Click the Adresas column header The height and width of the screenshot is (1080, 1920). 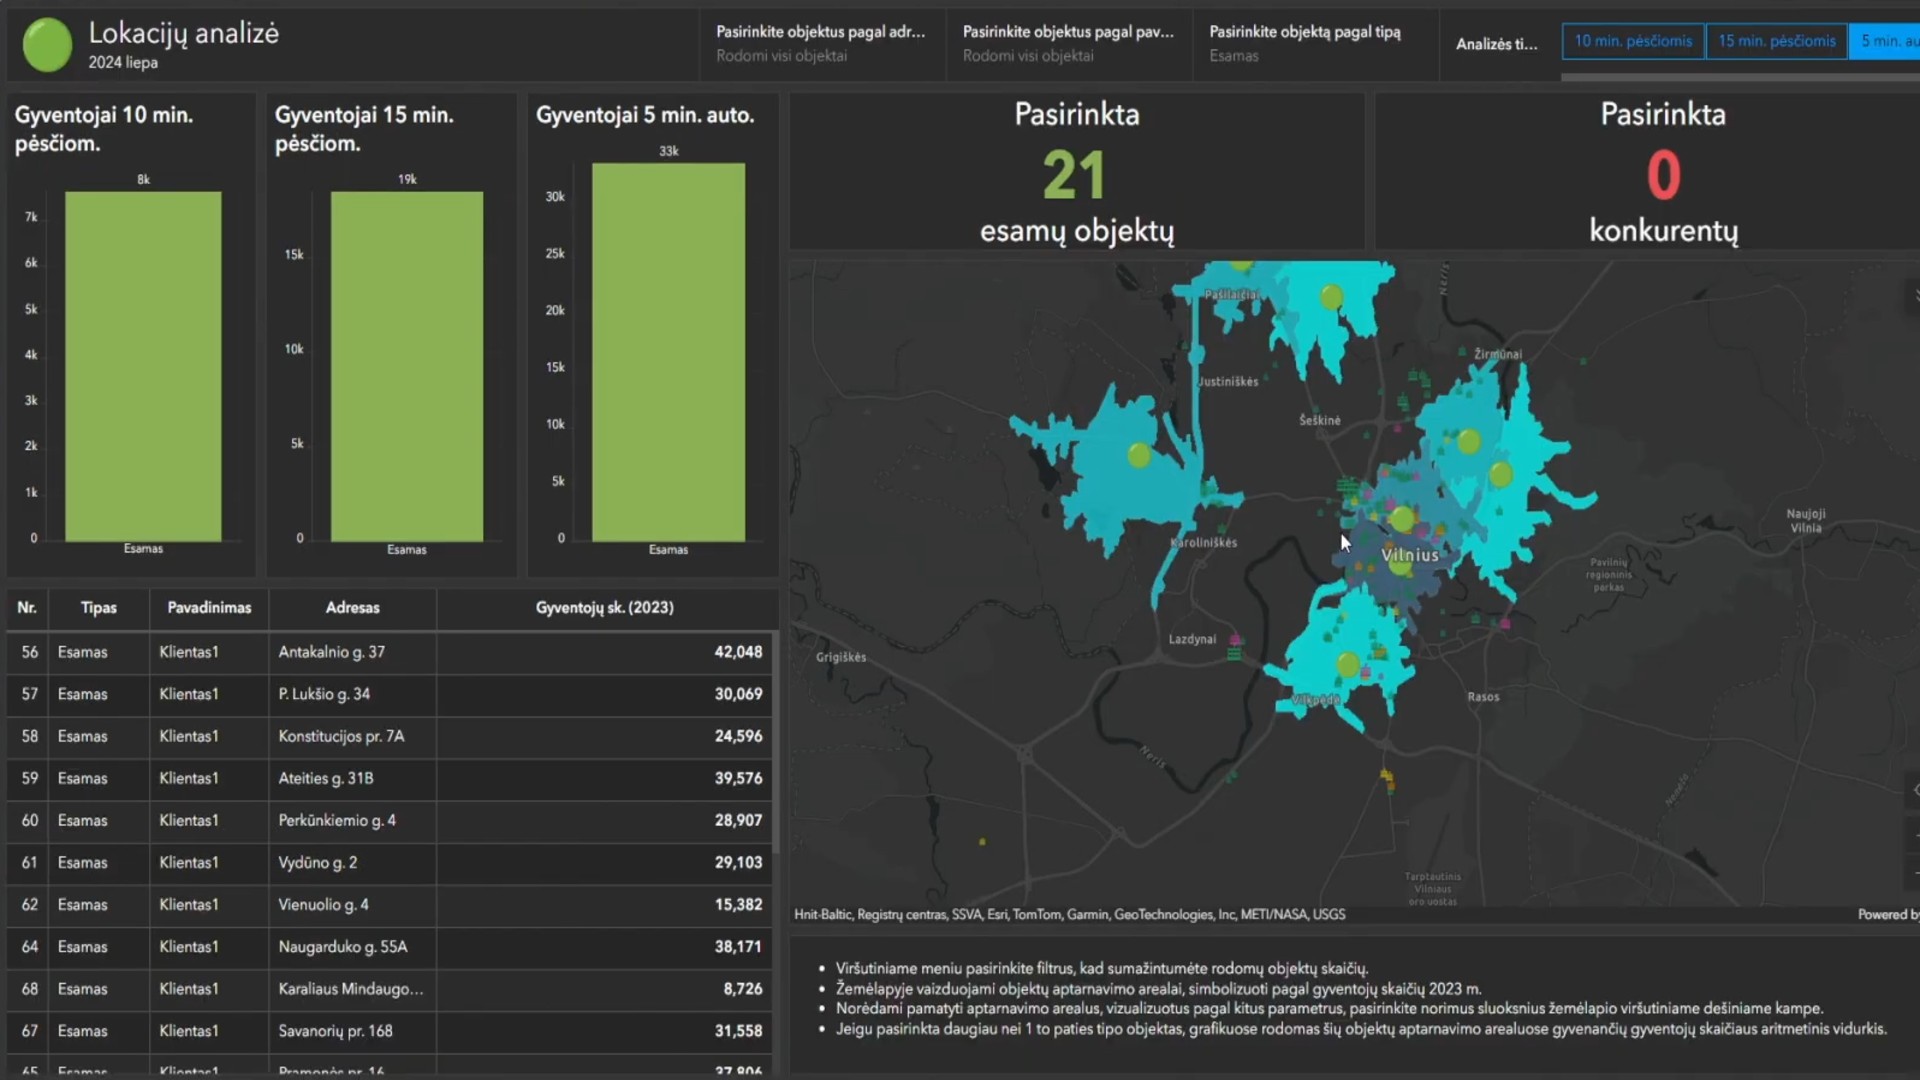pos(352,608)
